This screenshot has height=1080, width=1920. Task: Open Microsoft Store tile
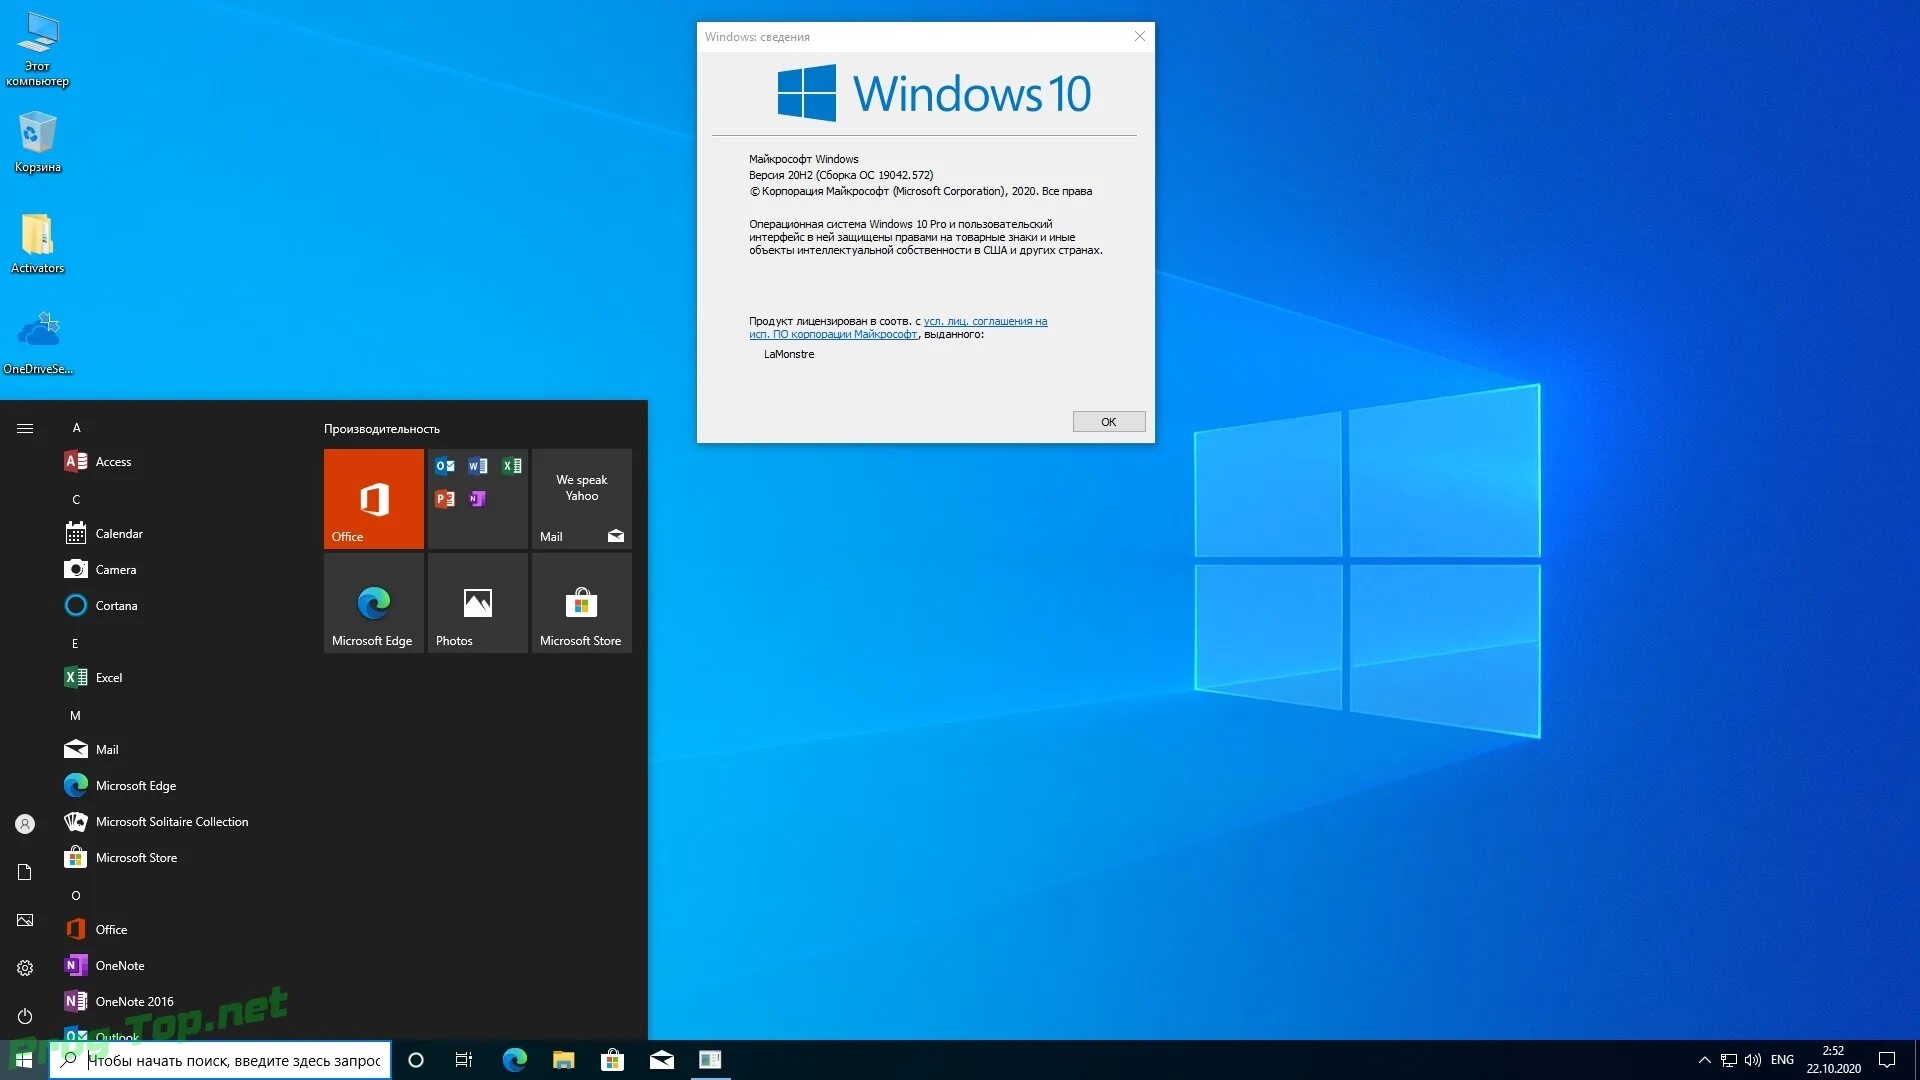(581, 602)
